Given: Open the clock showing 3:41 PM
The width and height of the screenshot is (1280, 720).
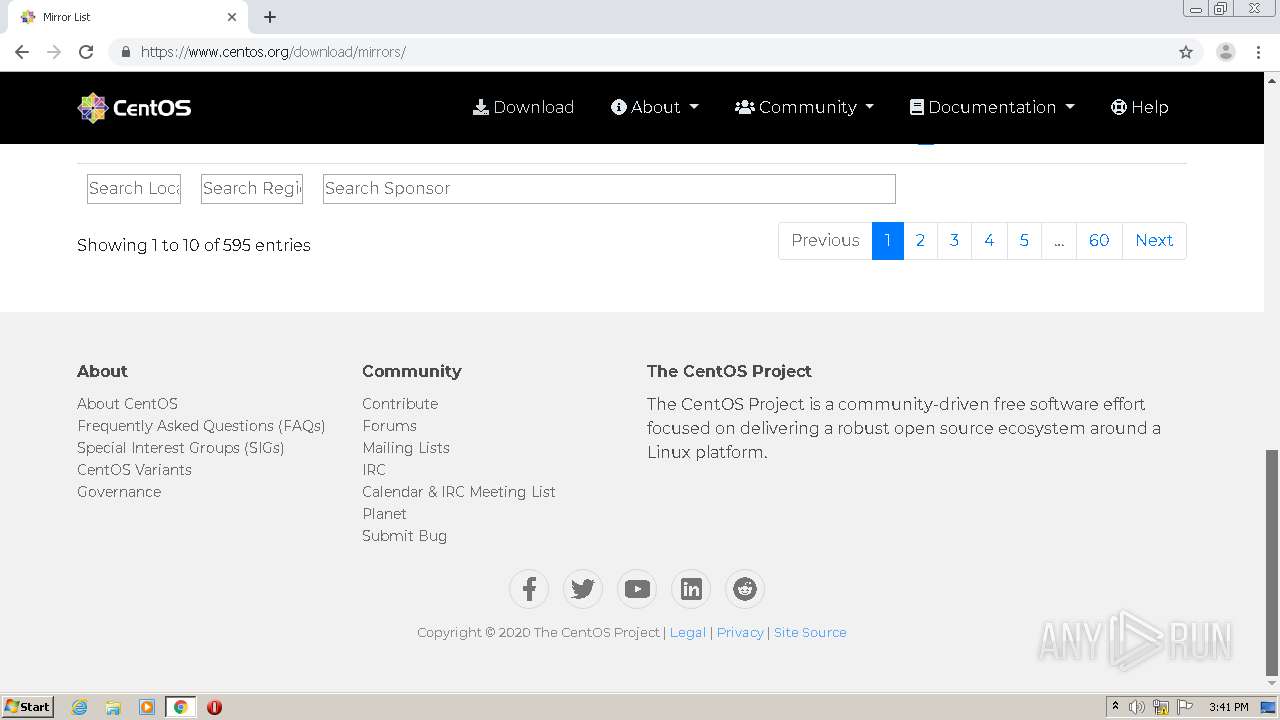Looking at the screenshot, I should click(x=1228, y=707).
